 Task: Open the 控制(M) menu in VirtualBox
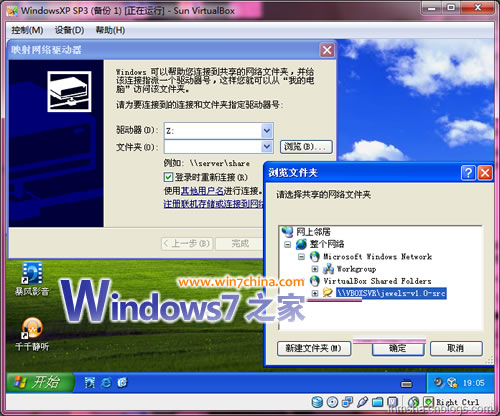(x=27, y=30)
